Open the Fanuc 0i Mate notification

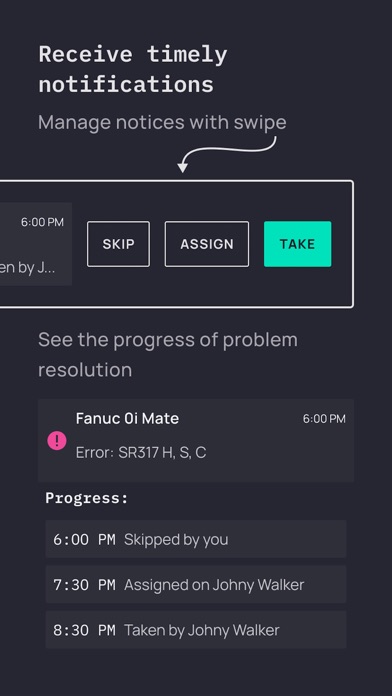(196, 440)
